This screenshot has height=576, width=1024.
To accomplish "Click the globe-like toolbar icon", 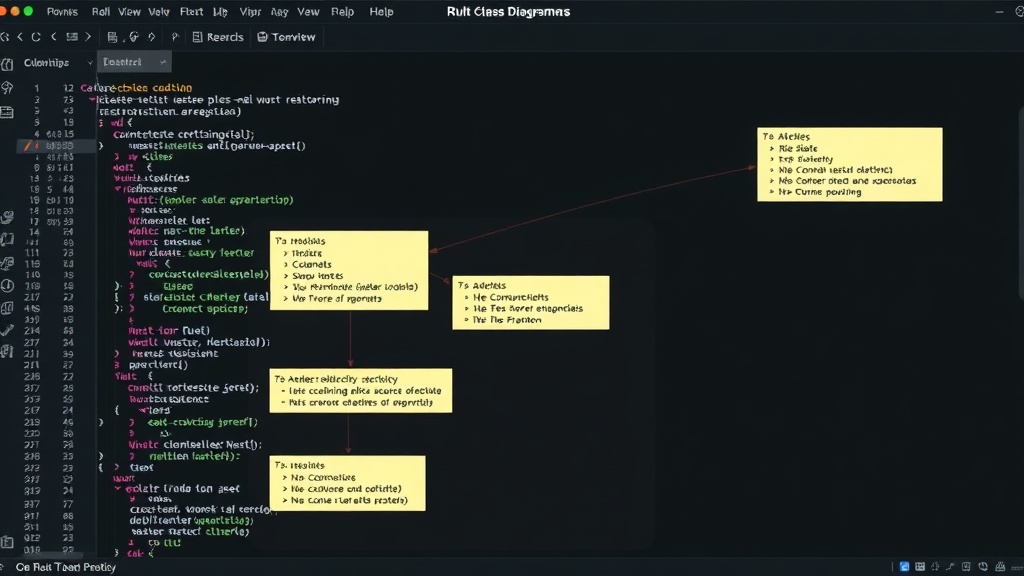I will point(134,37).
